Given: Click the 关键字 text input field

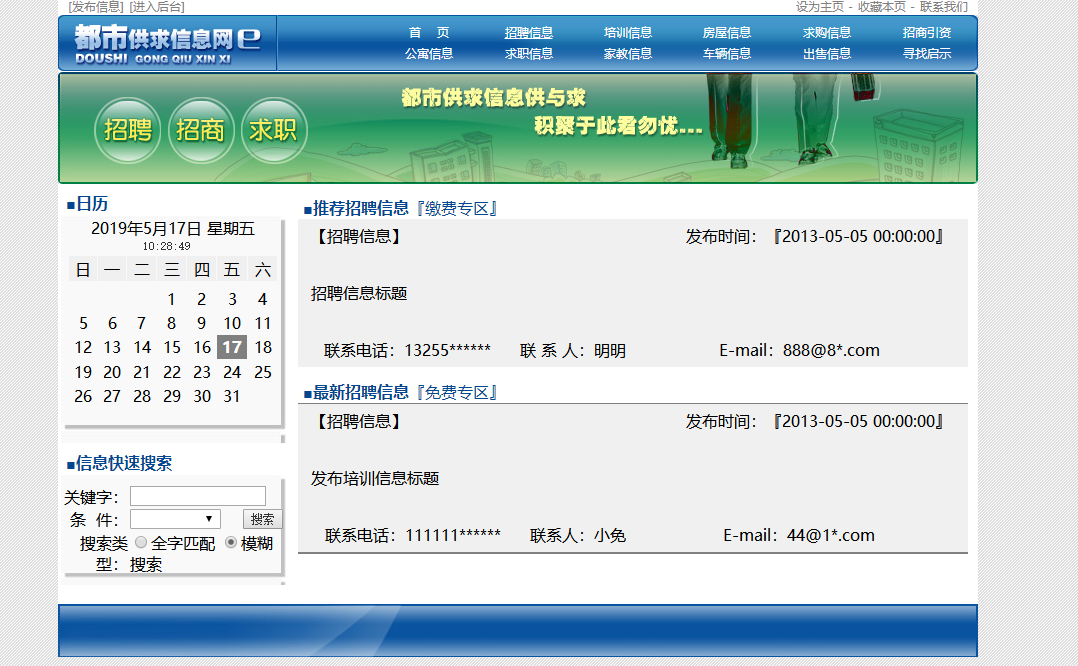Looking at the screenshot, I should [x=198, y=496].
